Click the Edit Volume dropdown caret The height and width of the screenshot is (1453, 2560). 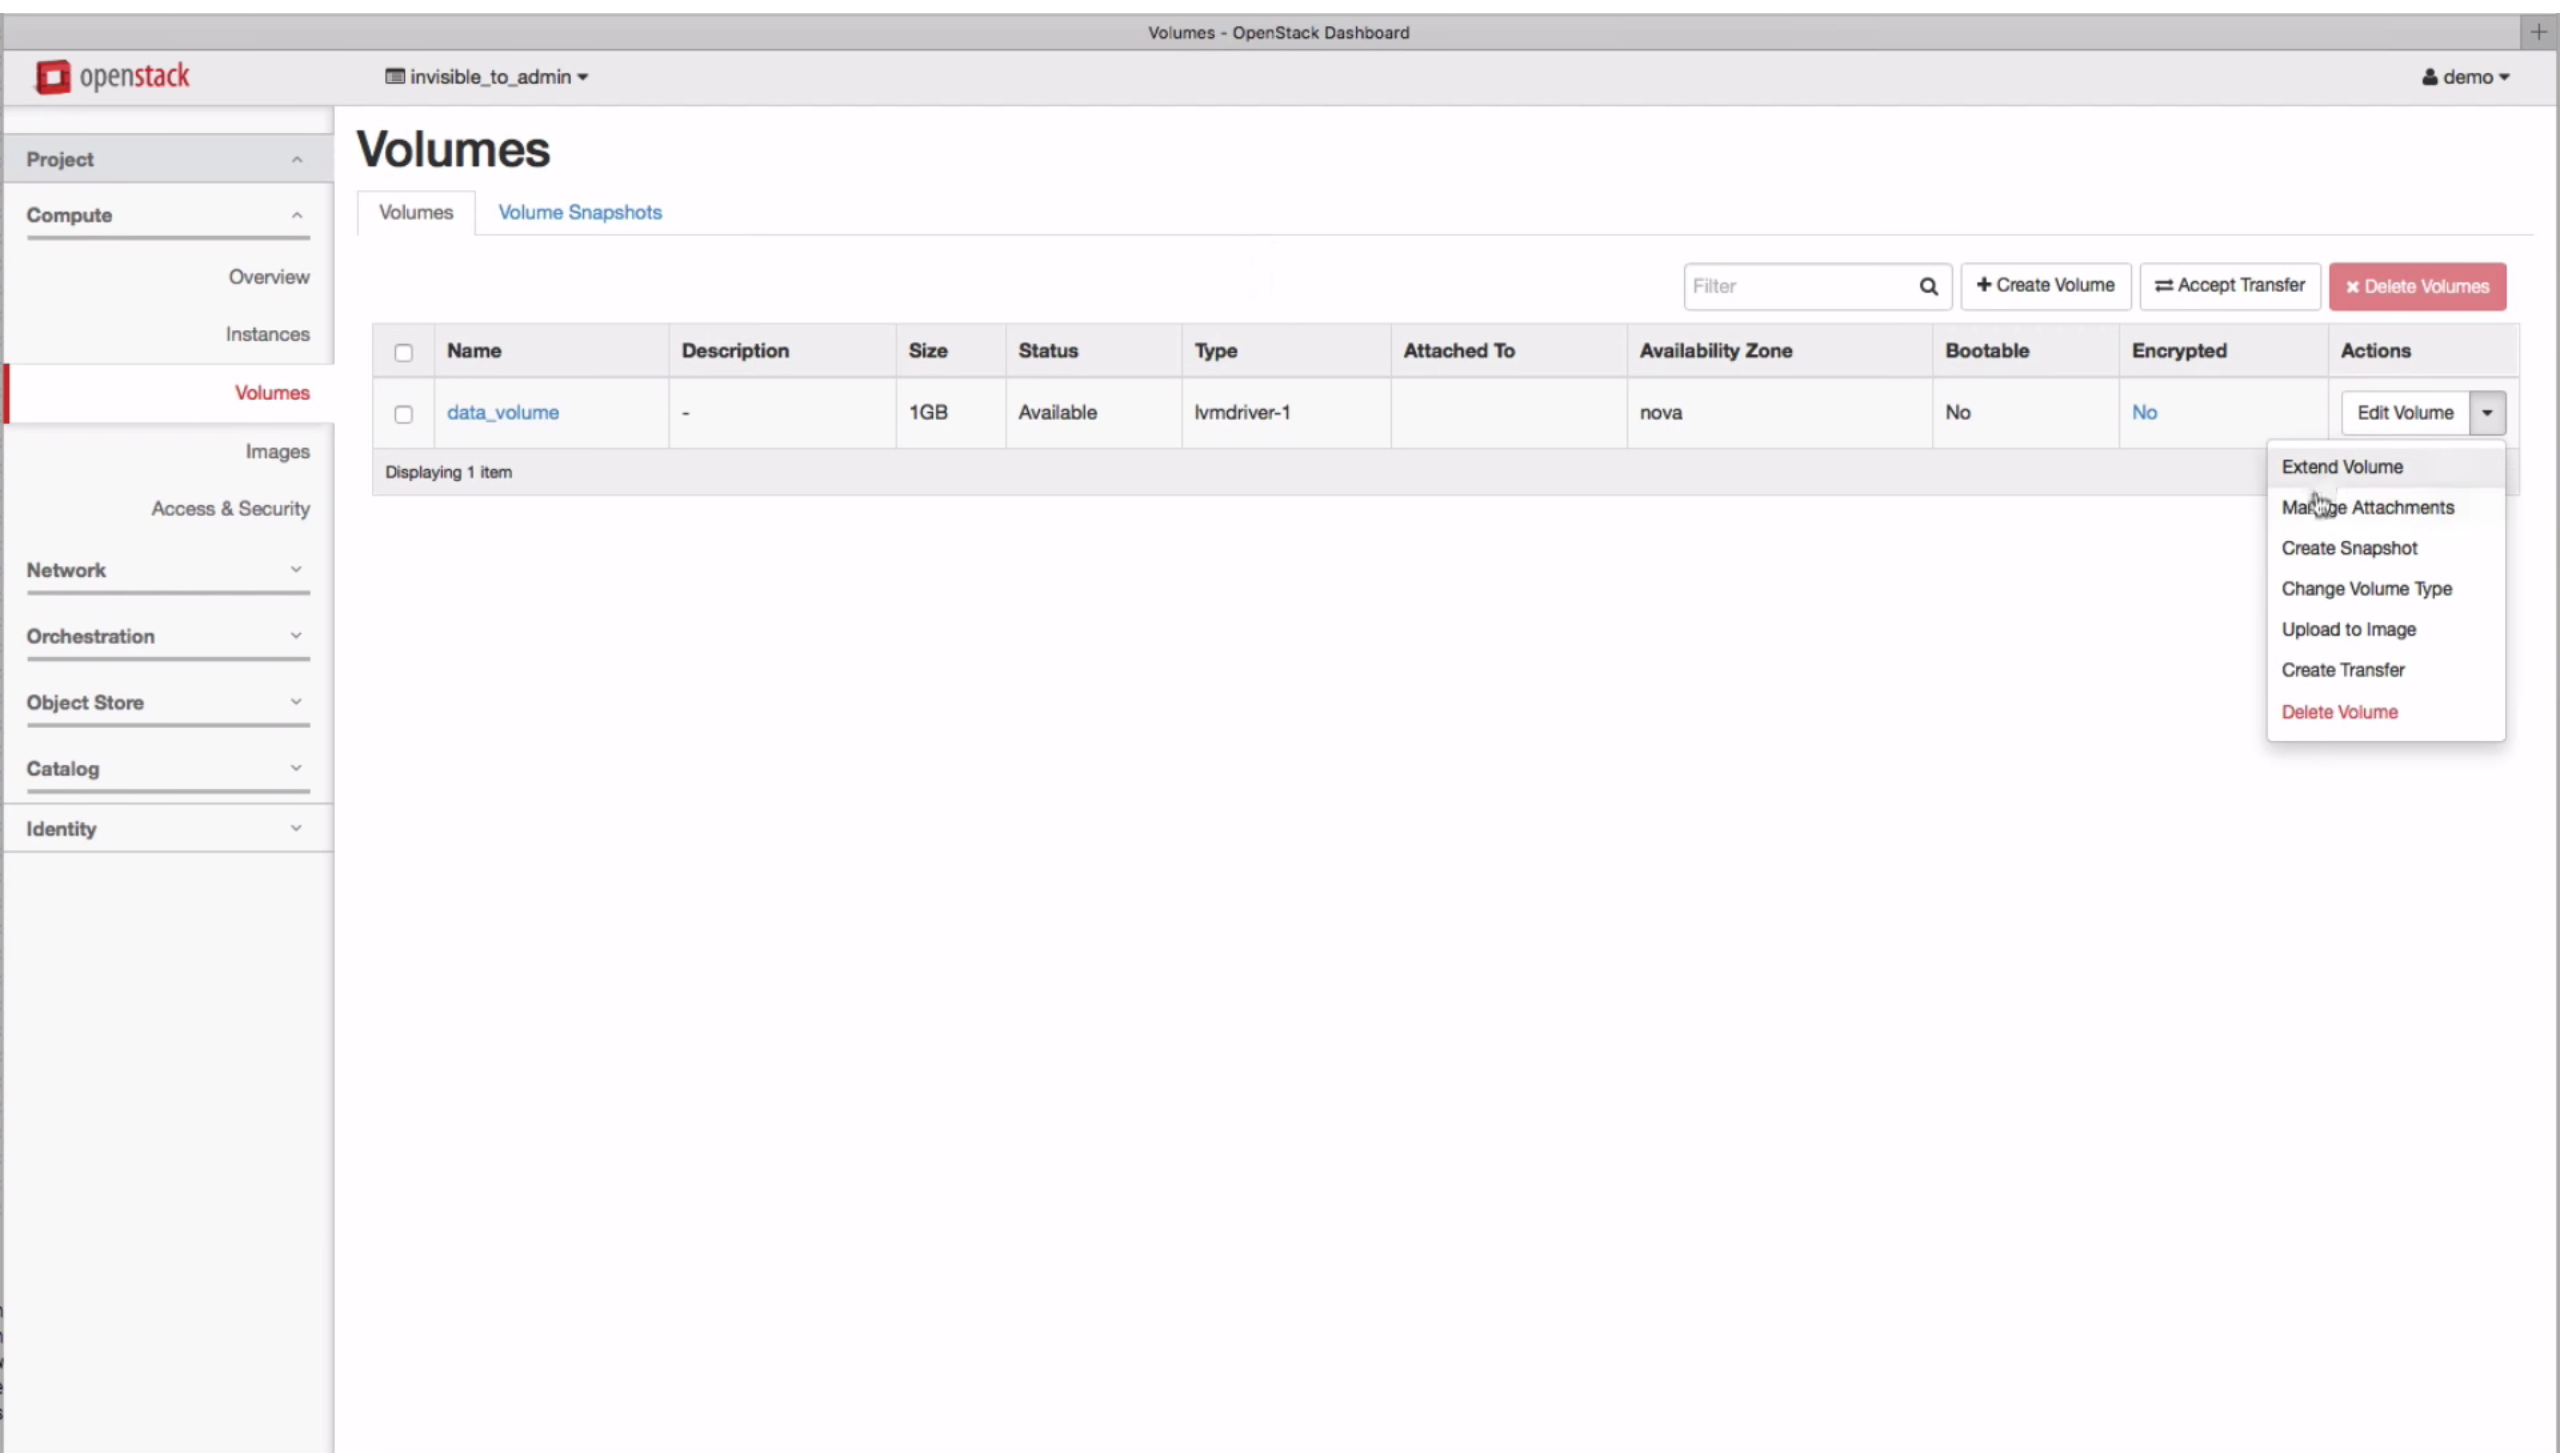point(2487,413)
